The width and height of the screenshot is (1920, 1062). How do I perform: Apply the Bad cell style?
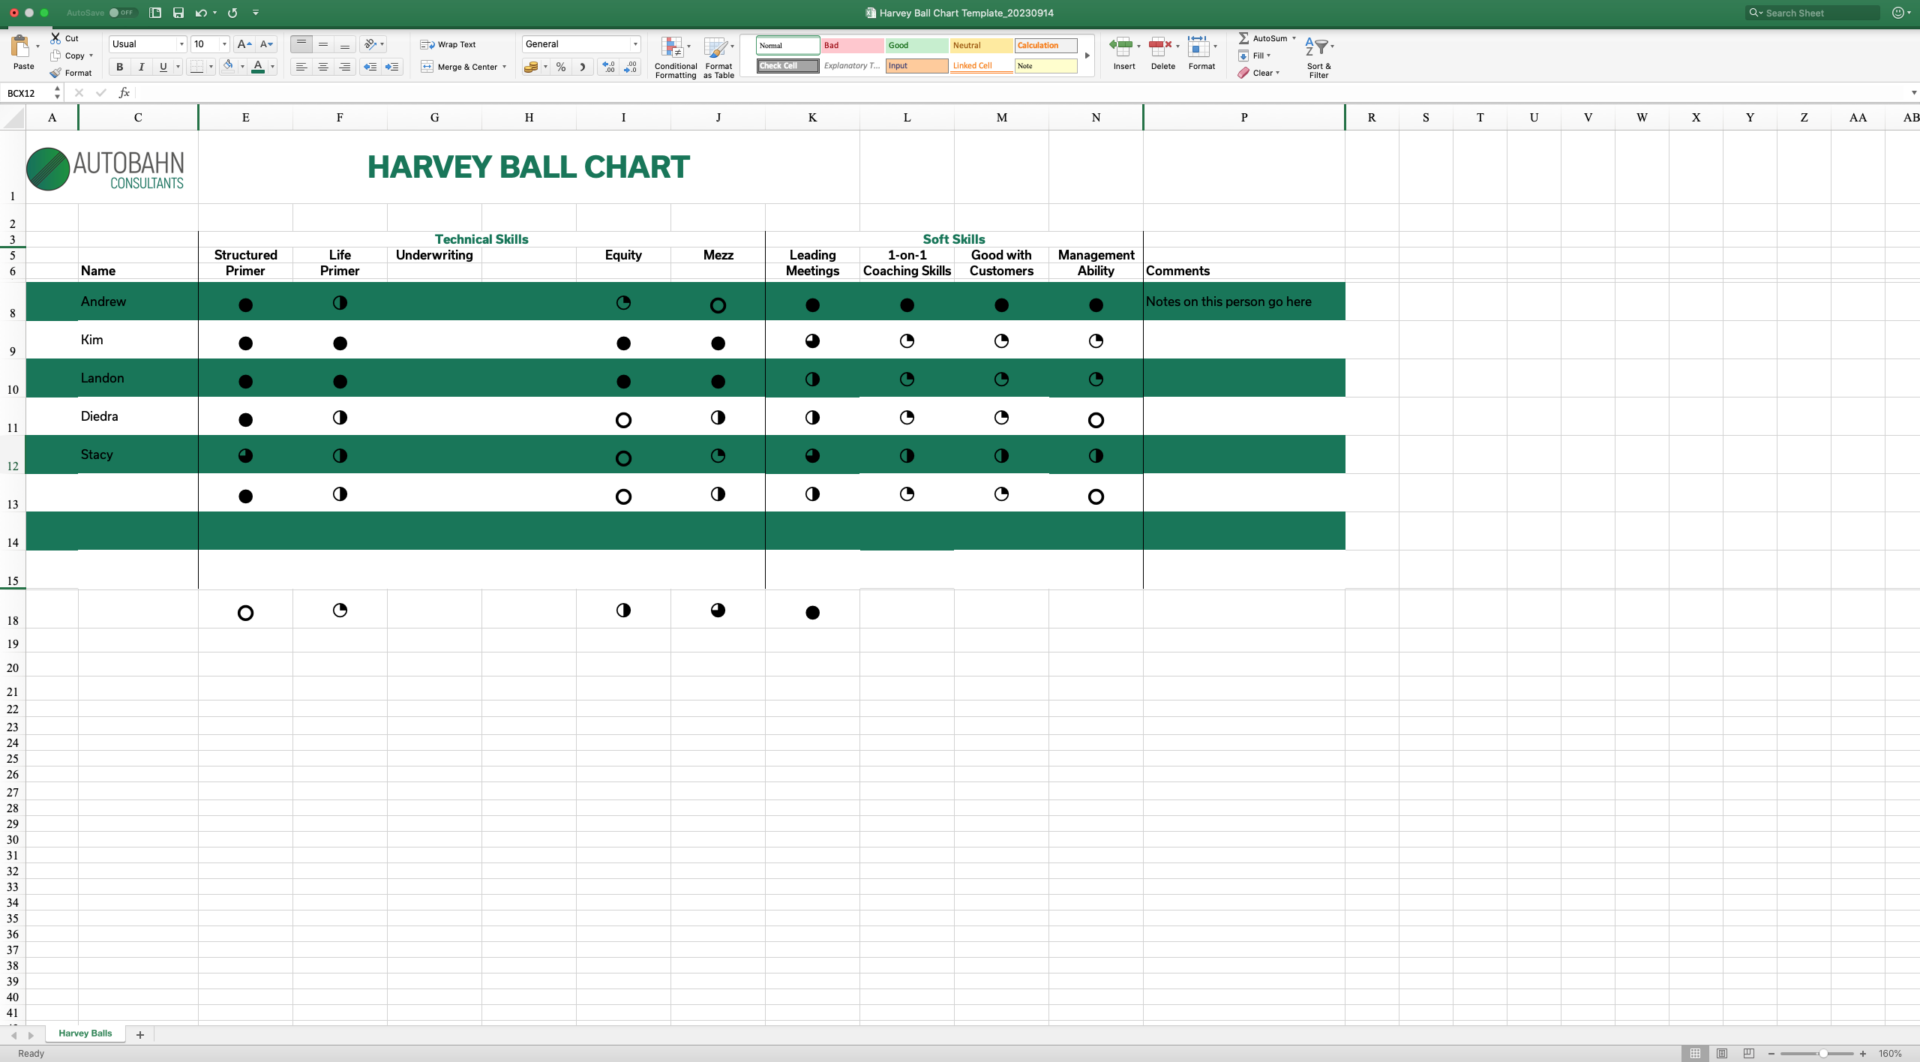pos(851,45)
